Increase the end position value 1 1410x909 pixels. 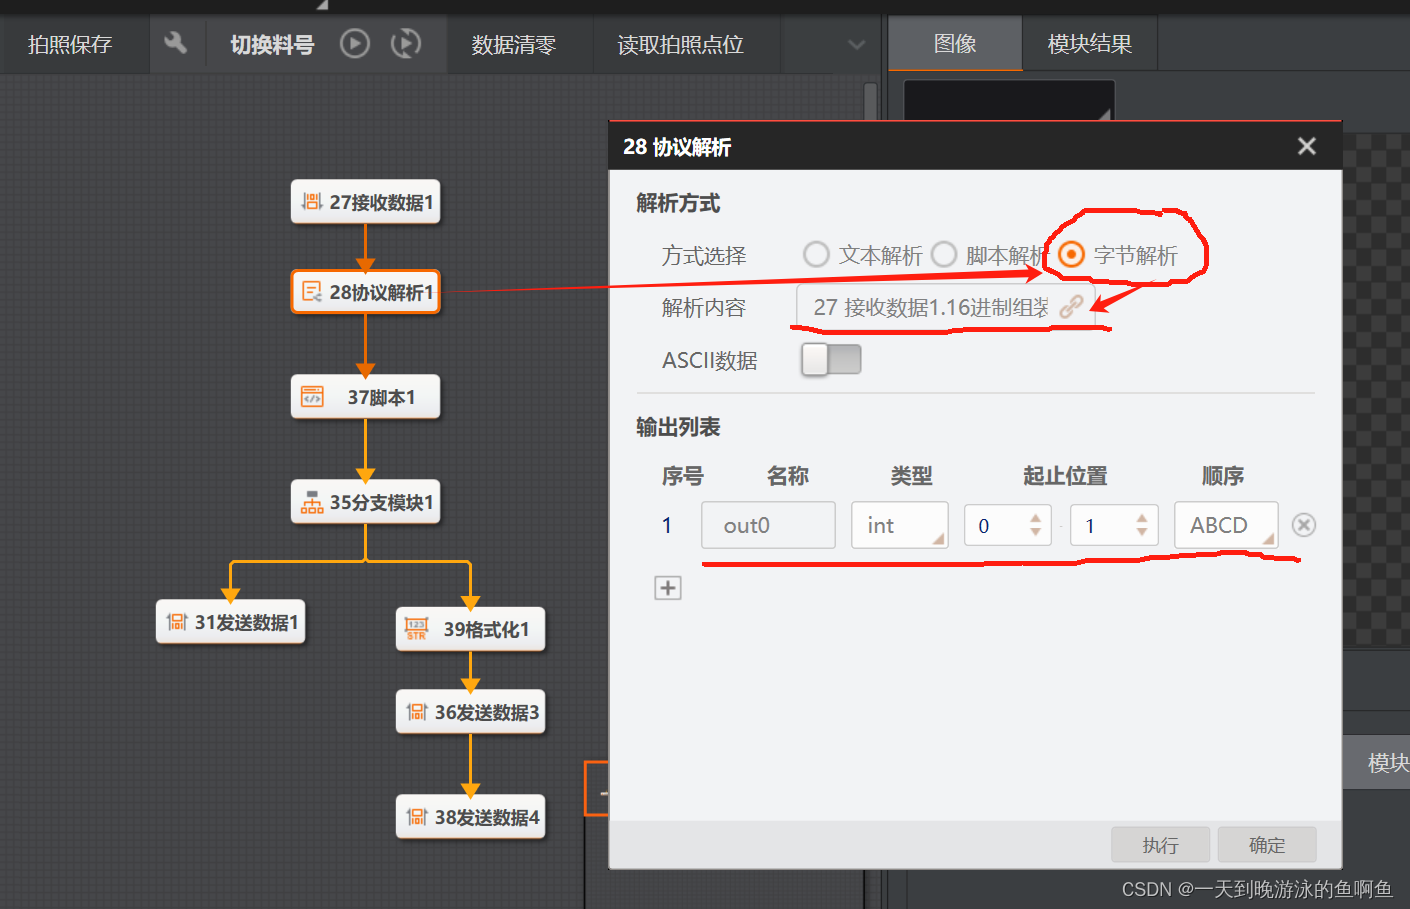point(1141,518)
